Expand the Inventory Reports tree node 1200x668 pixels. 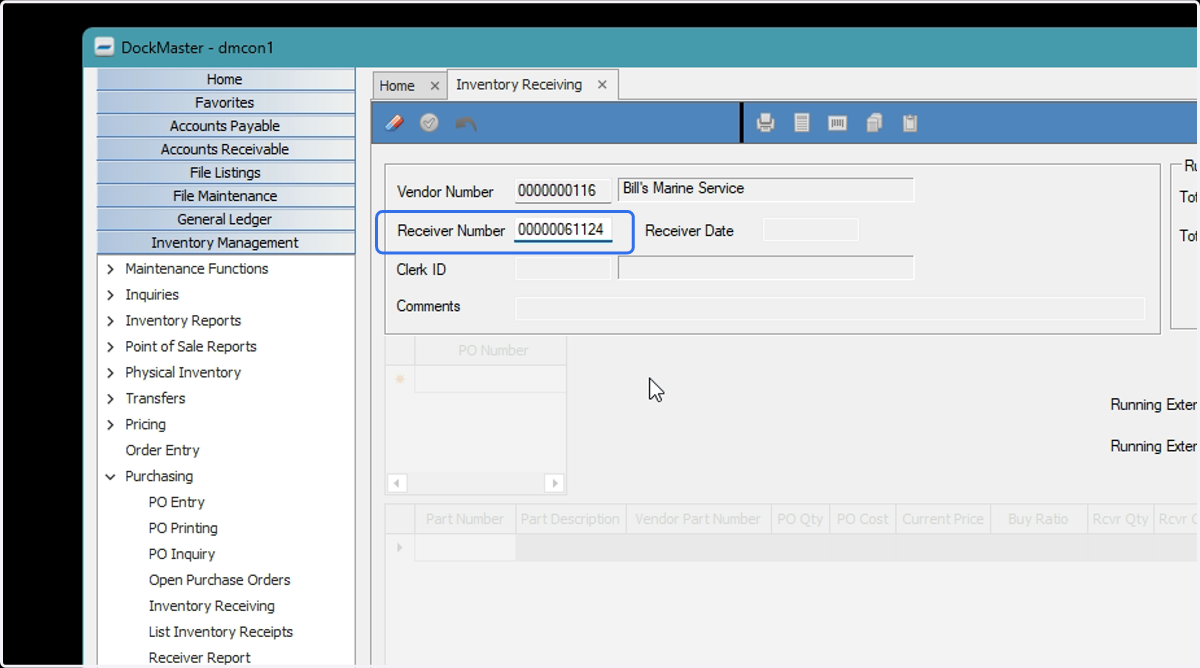pyautogui.click(x=110, y=321)
